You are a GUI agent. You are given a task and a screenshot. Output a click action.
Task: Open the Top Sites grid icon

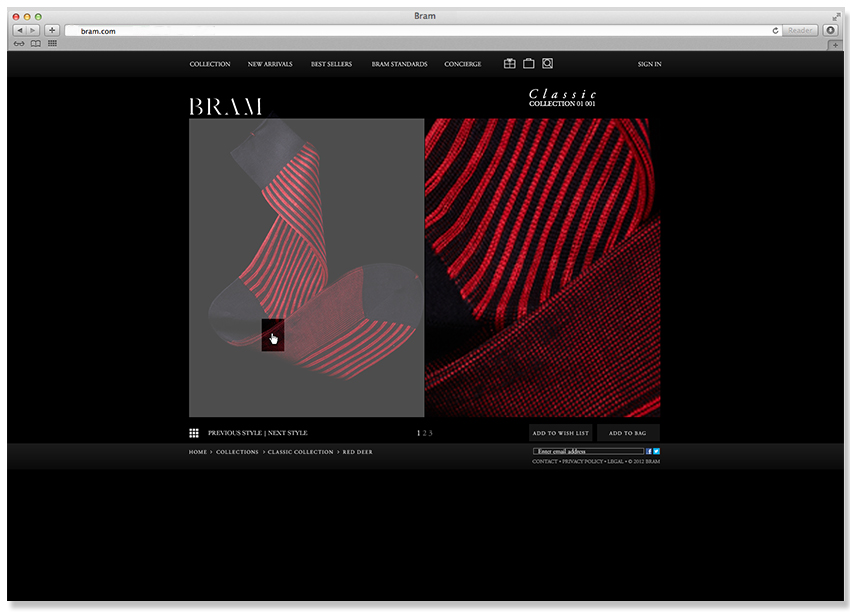[52, 43]
